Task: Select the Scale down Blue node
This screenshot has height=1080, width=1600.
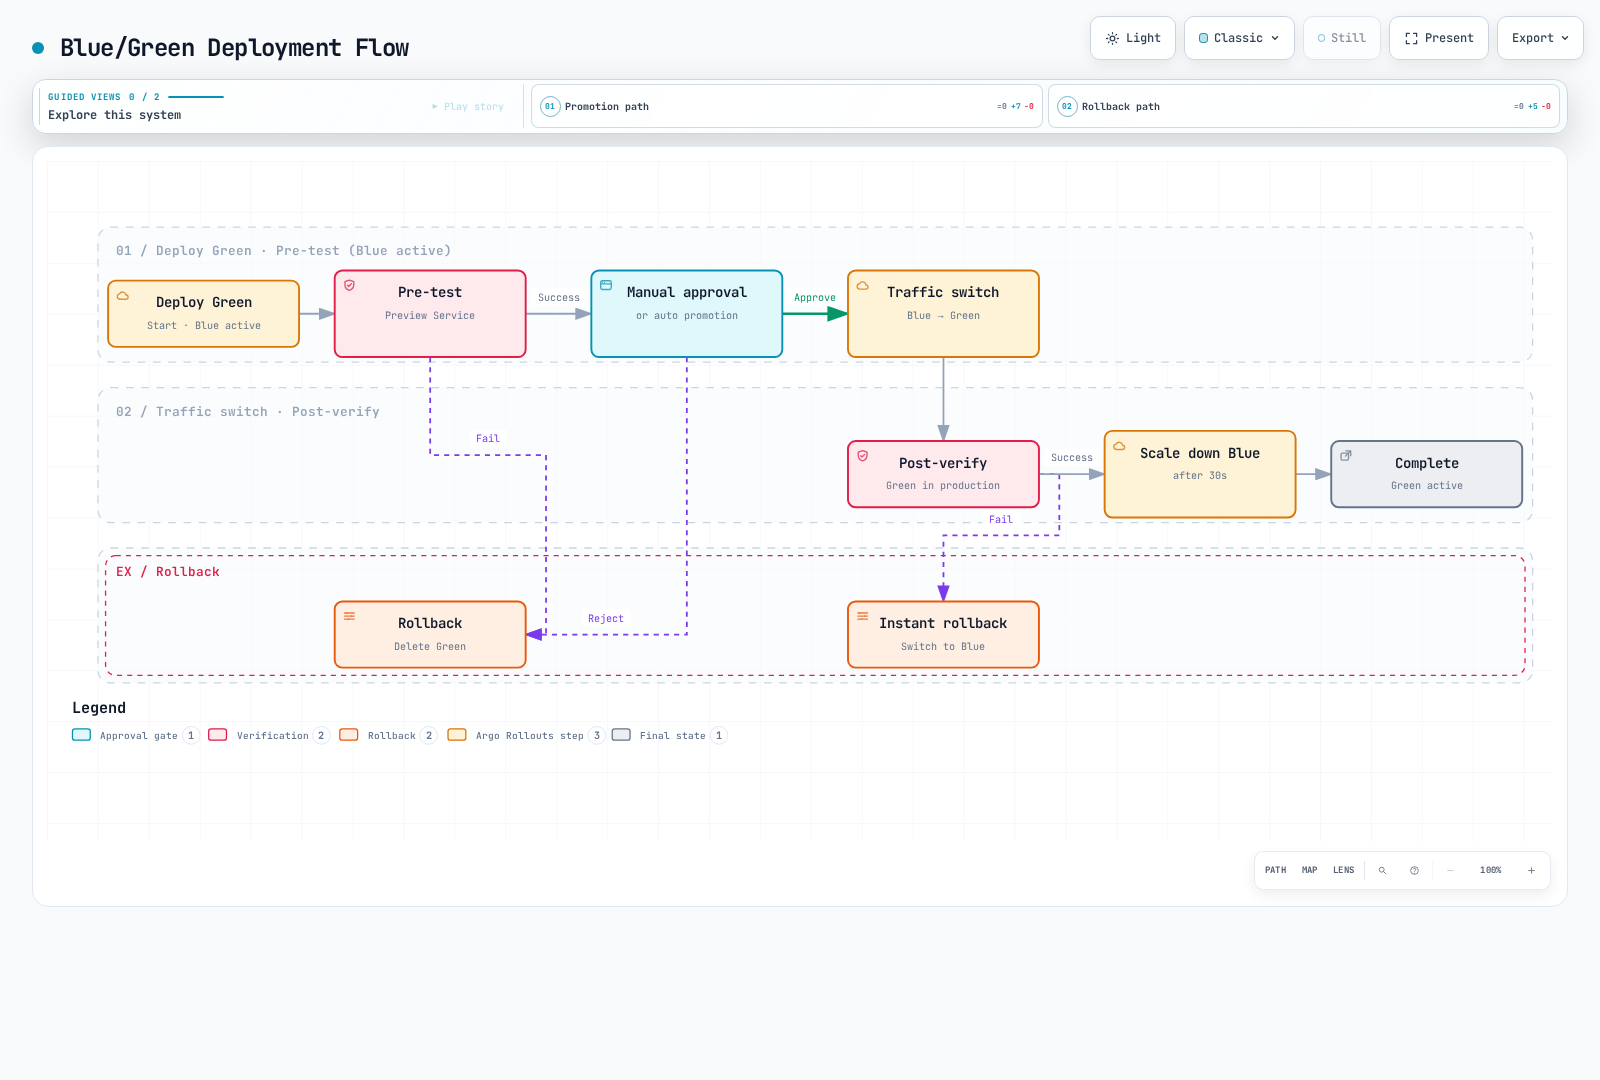Action: pos(1200,474)
